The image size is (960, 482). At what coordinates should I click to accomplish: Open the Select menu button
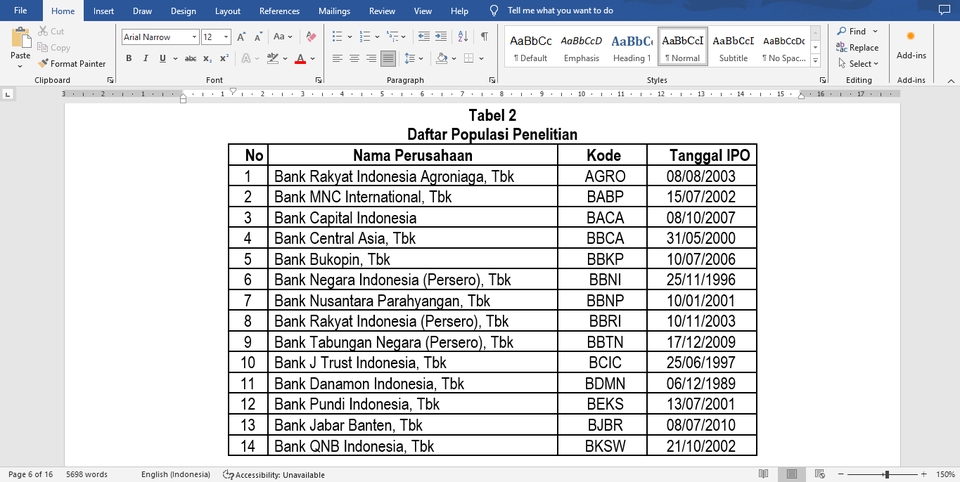(x=857, y=63)
